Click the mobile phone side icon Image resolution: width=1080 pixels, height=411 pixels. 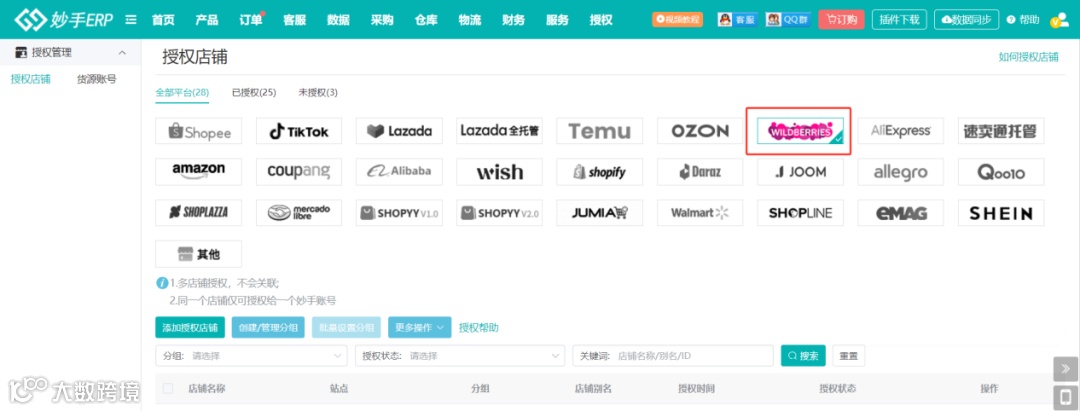pos(1066,397)
